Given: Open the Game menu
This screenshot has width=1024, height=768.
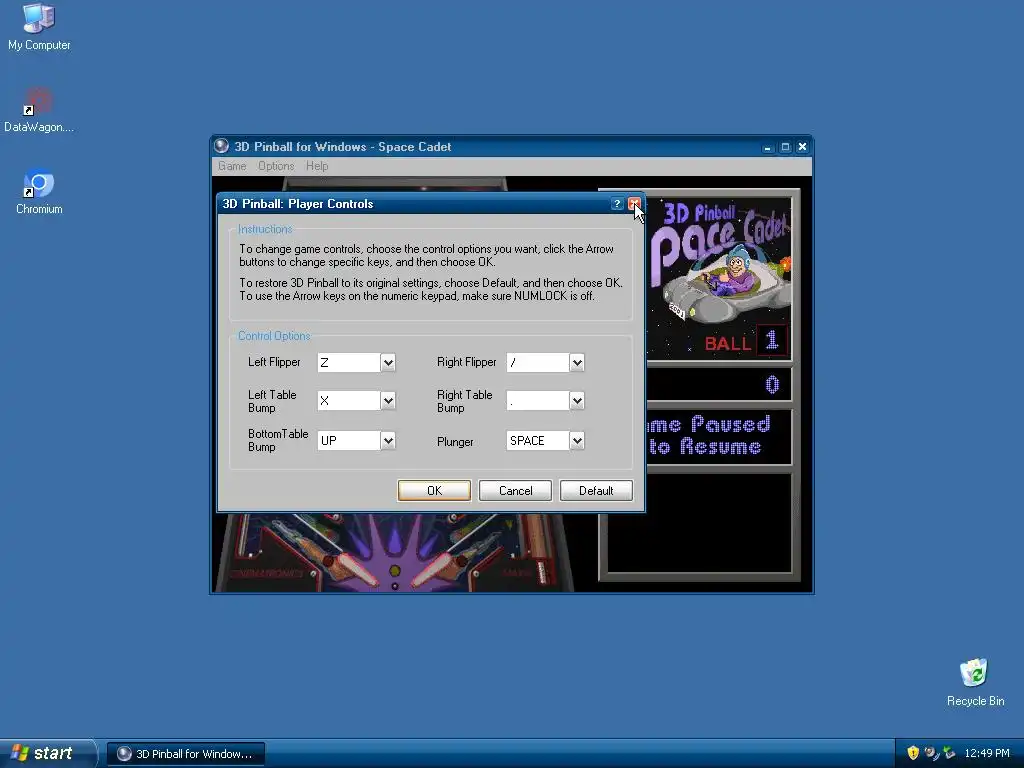Looking at the screenshot, I should 232,166.
